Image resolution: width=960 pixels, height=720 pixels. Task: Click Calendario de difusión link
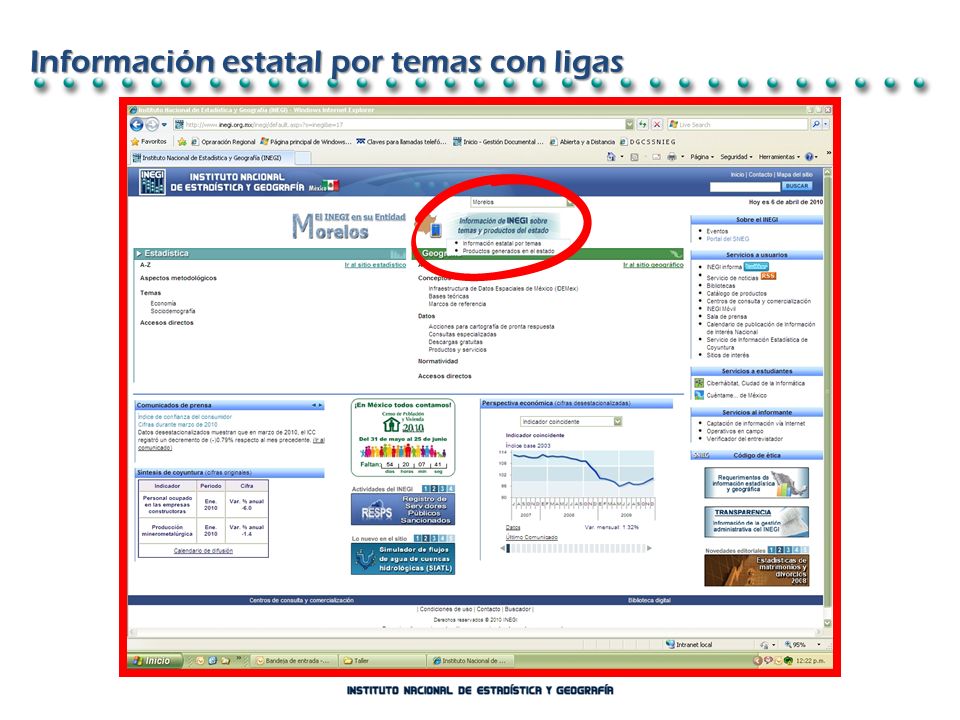point(203,550)
